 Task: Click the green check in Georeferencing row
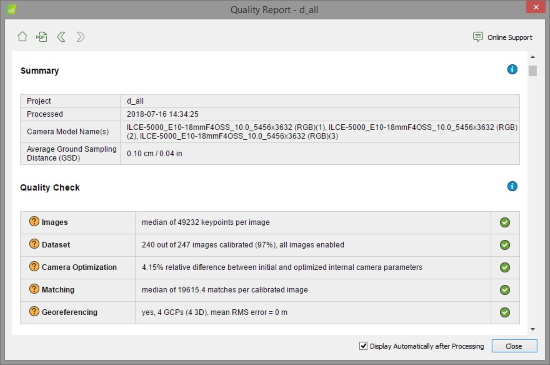pos(505,312)
